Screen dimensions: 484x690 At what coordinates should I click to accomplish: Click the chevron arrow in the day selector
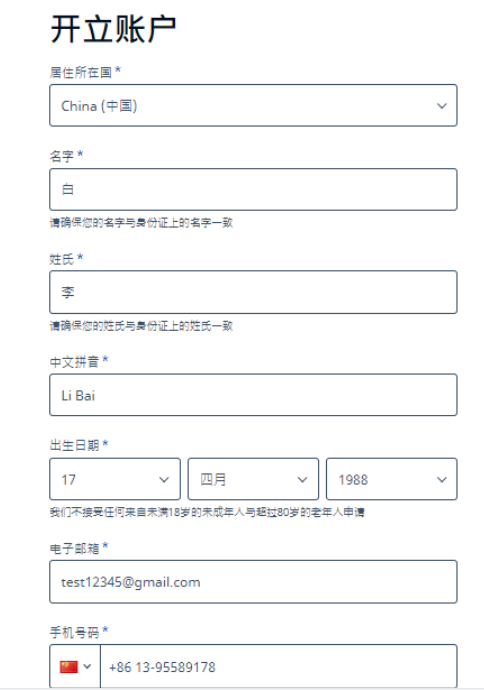[x=164, y=480]
